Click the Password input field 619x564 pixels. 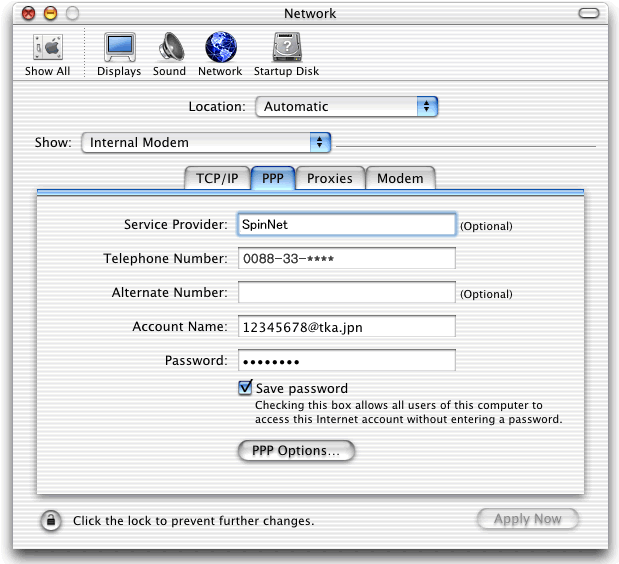pos(347,360)
